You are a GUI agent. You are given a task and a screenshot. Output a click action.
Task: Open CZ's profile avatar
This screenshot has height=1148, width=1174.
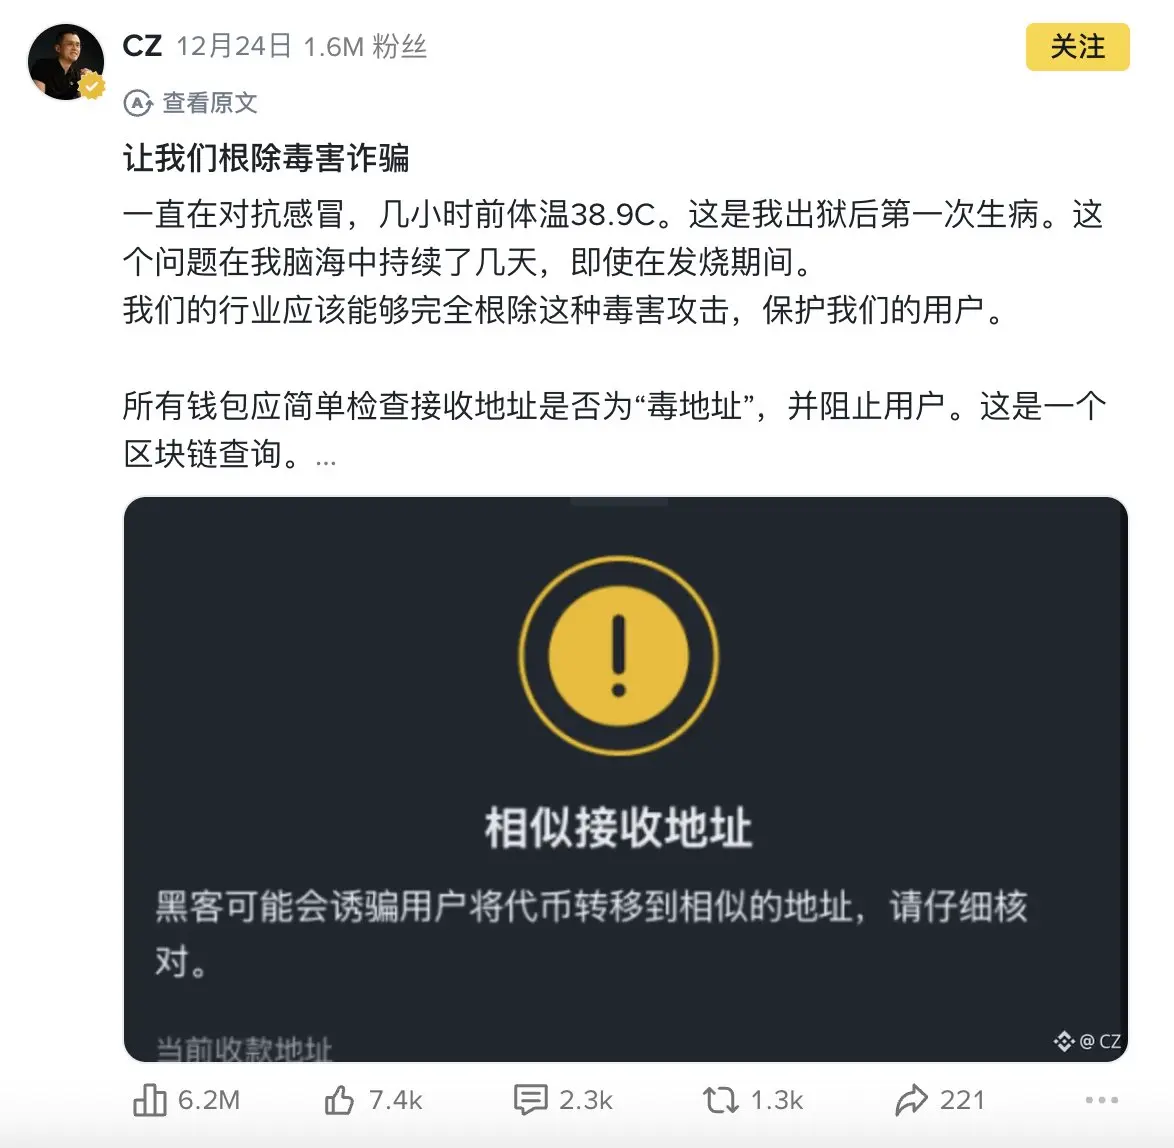click(66, 61)
